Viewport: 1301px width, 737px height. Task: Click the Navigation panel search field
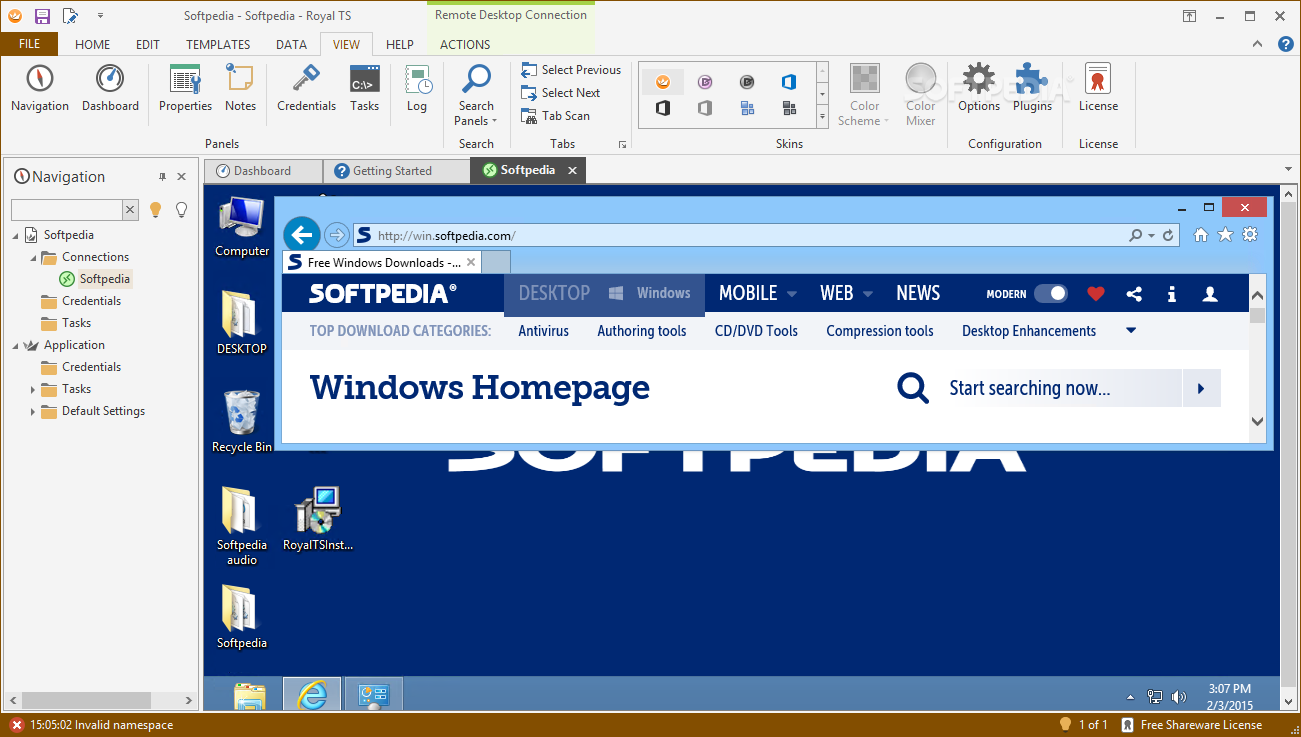tap(67, 209)
